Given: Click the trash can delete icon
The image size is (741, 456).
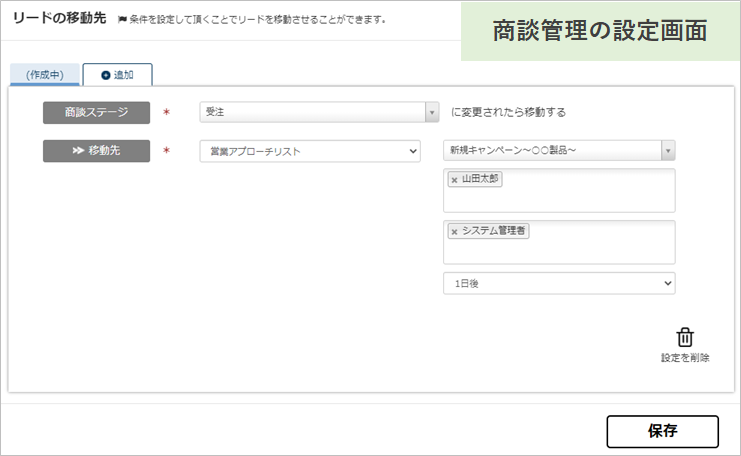Looking at the screenshot, I should (x=685, y=337).
